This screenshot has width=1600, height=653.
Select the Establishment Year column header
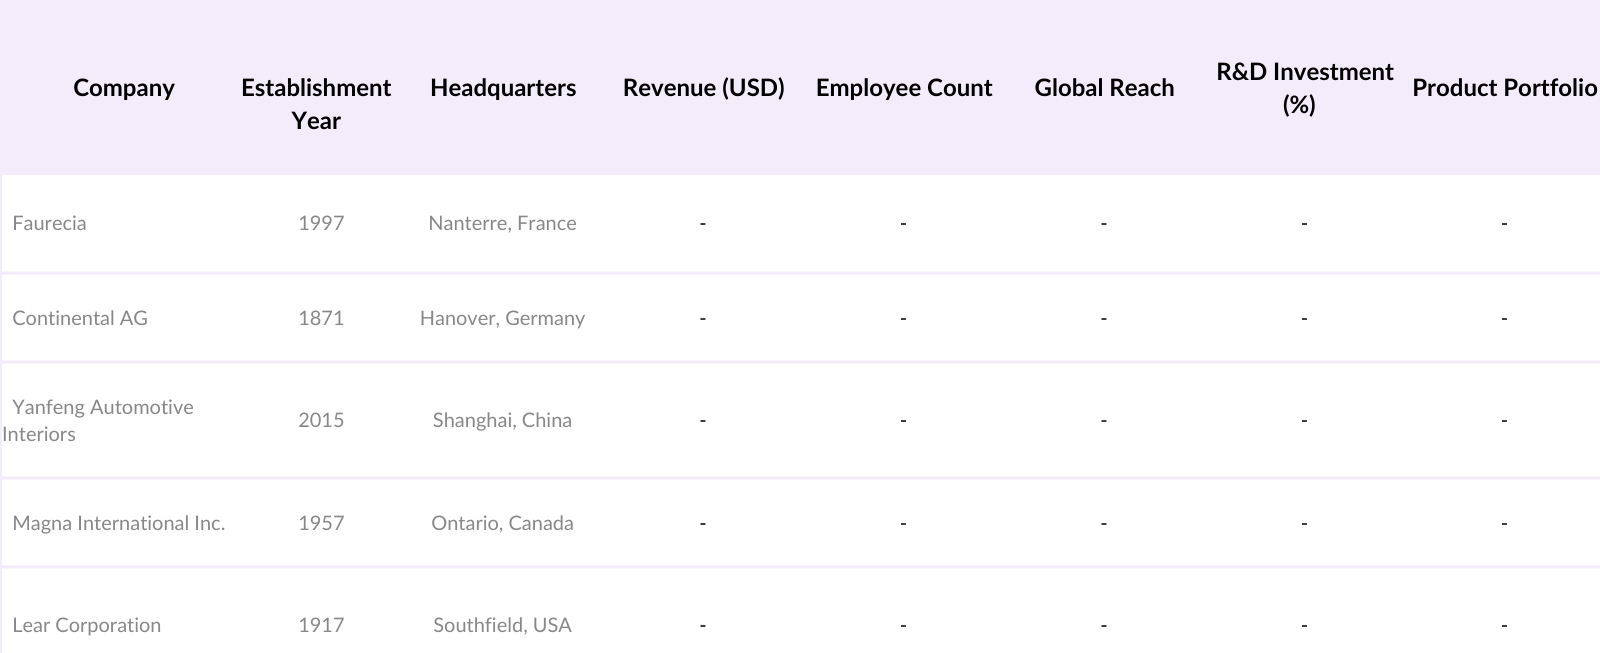(x=316, y=104)
